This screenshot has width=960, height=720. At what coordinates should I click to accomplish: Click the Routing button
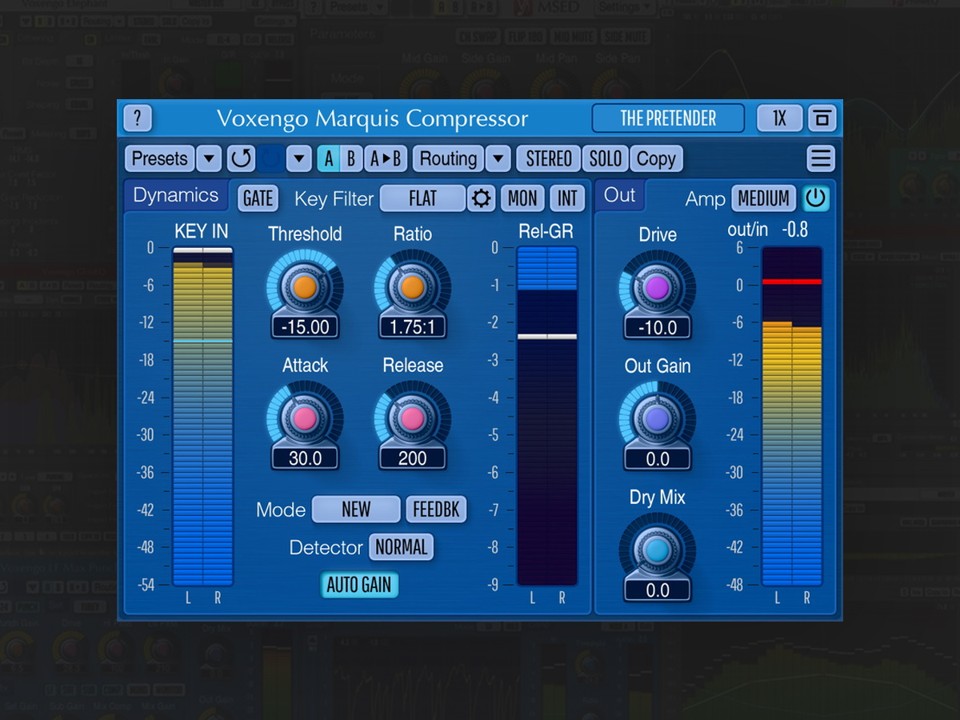[448, 159]
